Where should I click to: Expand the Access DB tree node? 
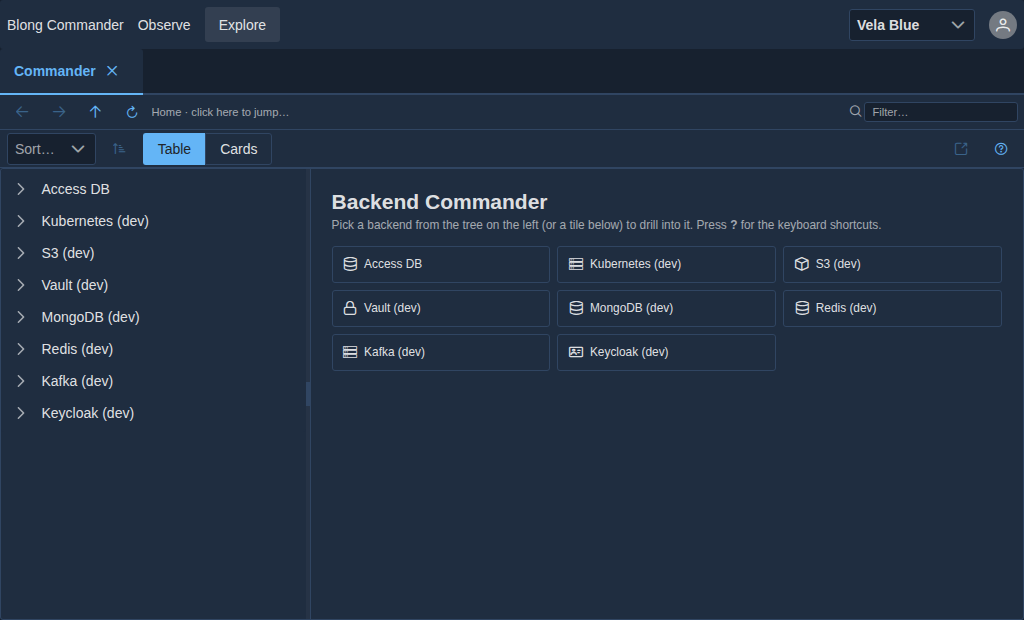click(21, 189)
